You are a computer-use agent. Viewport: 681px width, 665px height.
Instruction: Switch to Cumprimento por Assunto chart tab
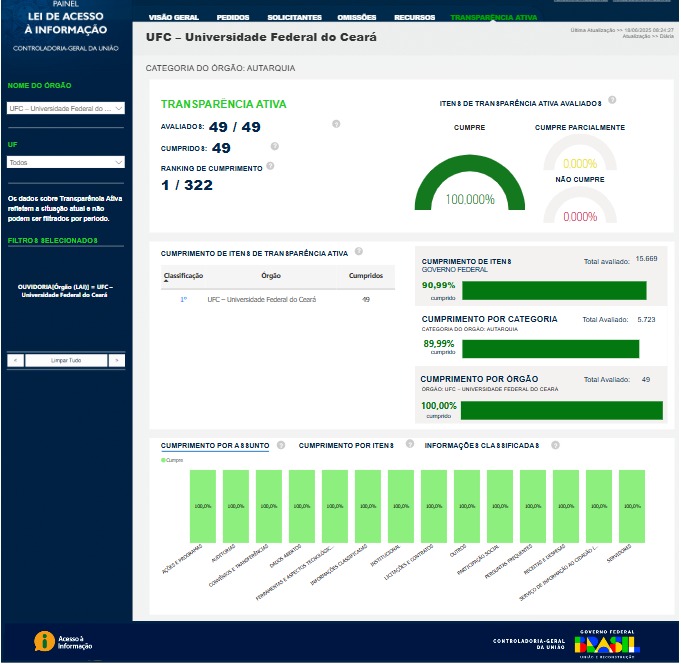(x=215, y=446)
